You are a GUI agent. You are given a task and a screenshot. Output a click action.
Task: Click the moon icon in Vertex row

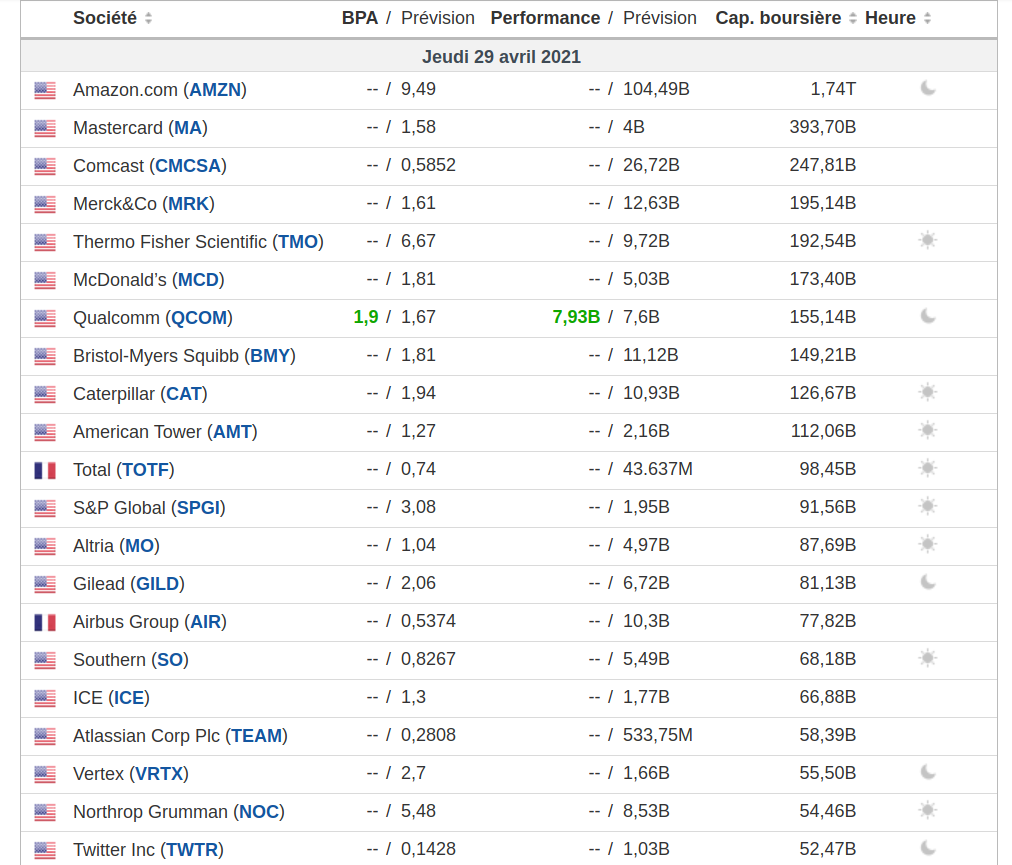coord(928,772)
